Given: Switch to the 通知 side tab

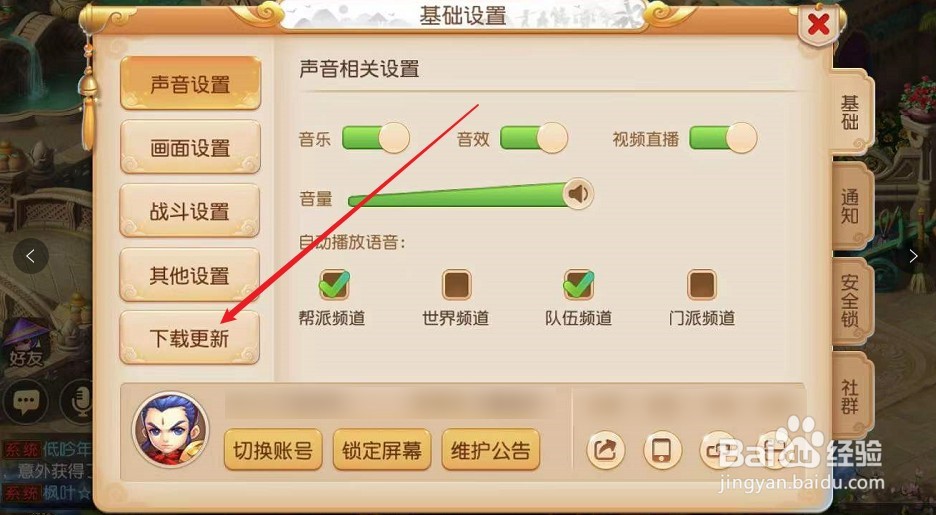Looking at the screenshot, I should pos(852,206).
